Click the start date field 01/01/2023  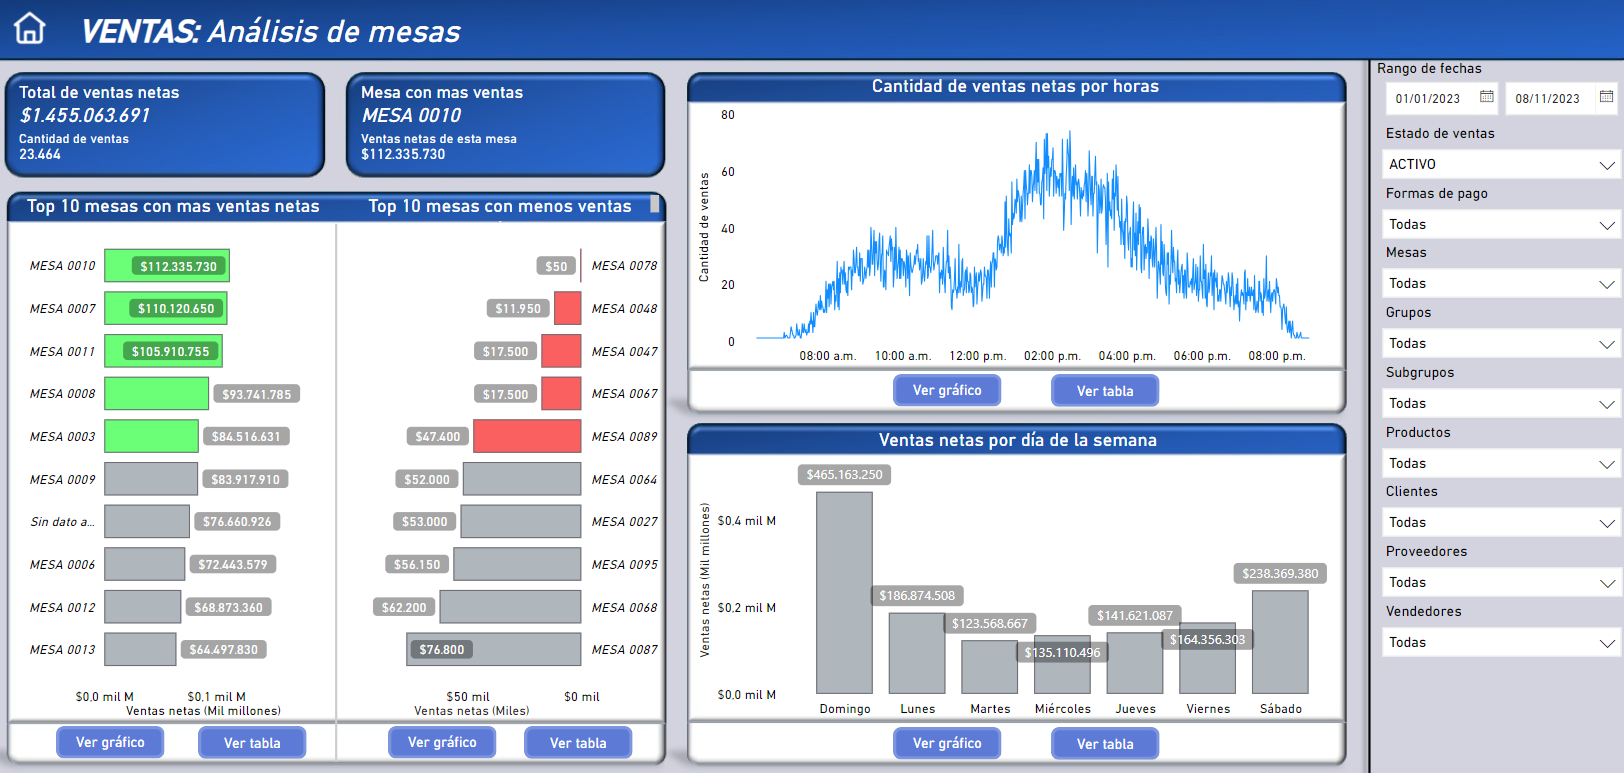pyautogui.click(x=1427, y=98)
